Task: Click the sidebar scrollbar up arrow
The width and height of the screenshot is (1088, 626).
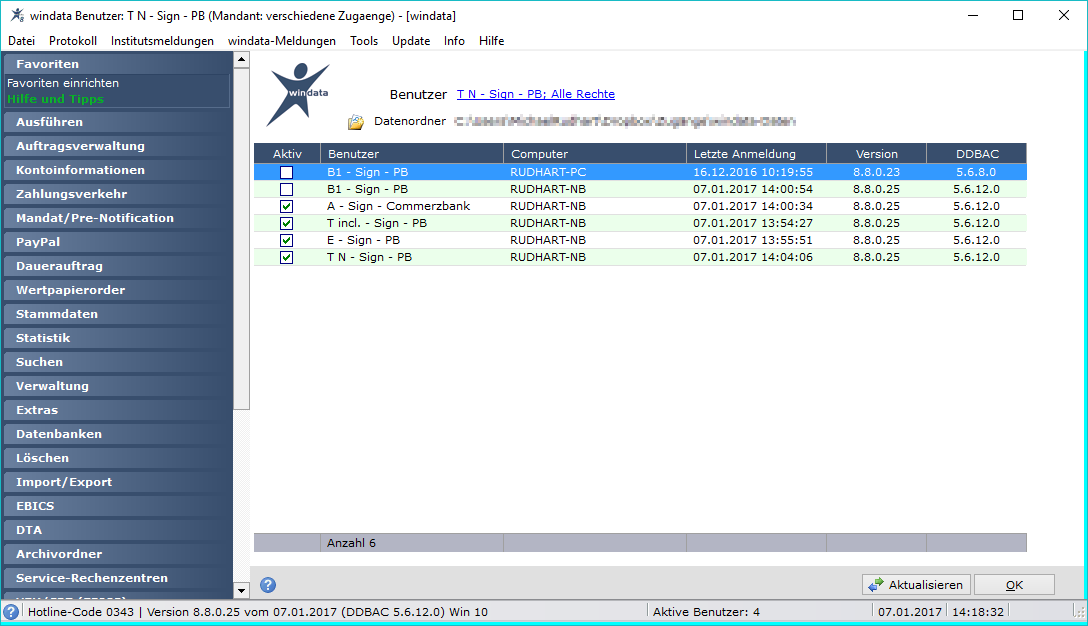Action: coord(241,60)
